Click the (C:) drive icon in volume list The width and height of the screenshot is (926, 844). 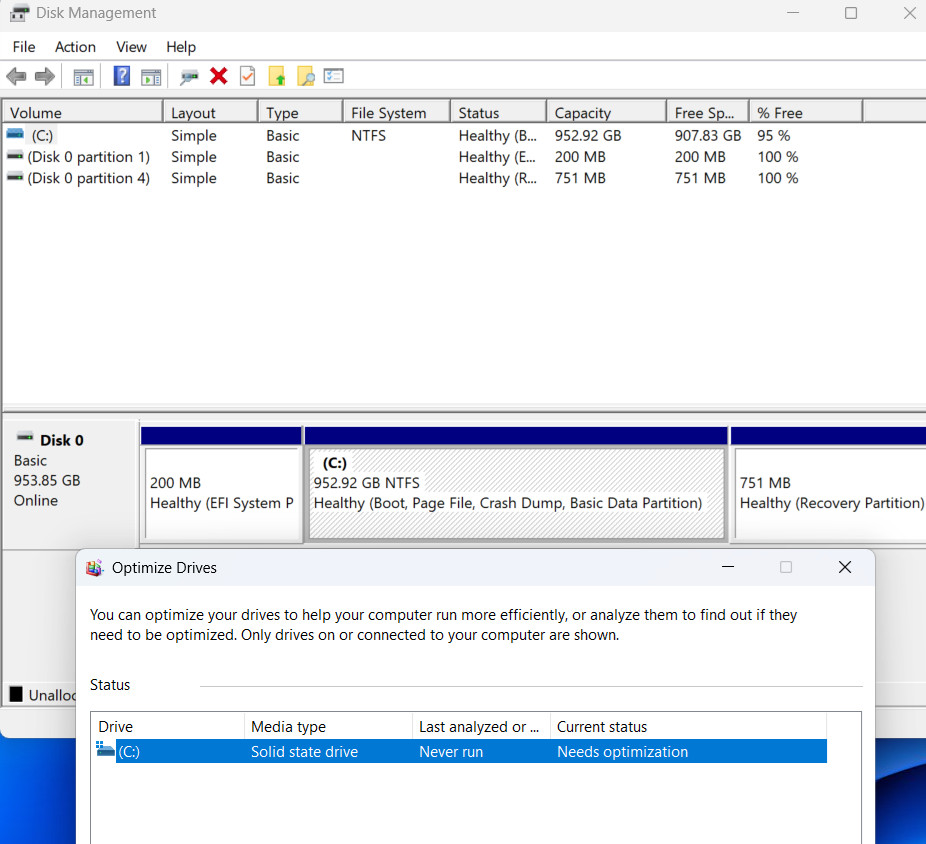pyautogui.click(x=15, y=135)
